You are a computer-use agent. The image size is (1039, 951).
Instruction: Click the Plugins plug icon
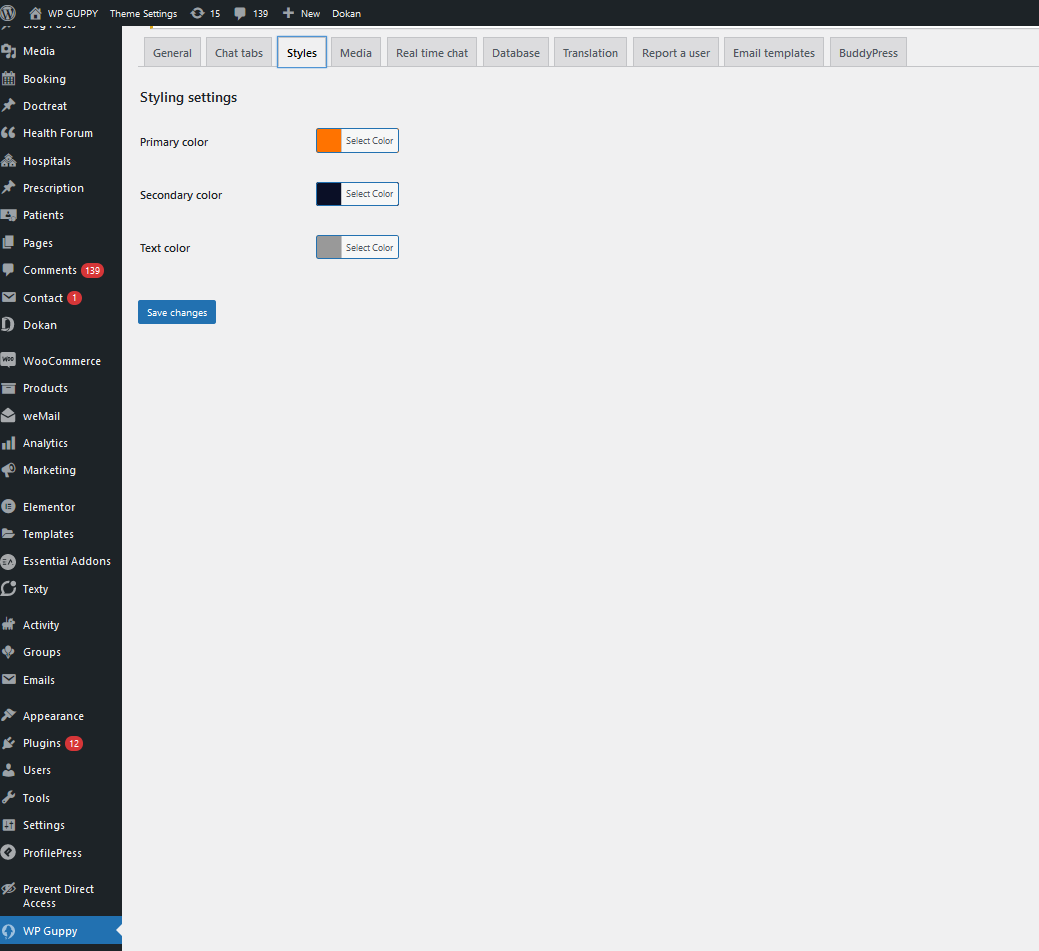(x=9, y=743)
